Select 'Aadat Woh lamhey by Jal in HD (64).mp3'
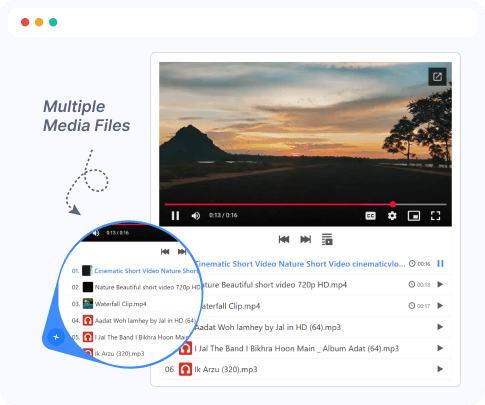This screenshot has width=485, height=405. 268,327
